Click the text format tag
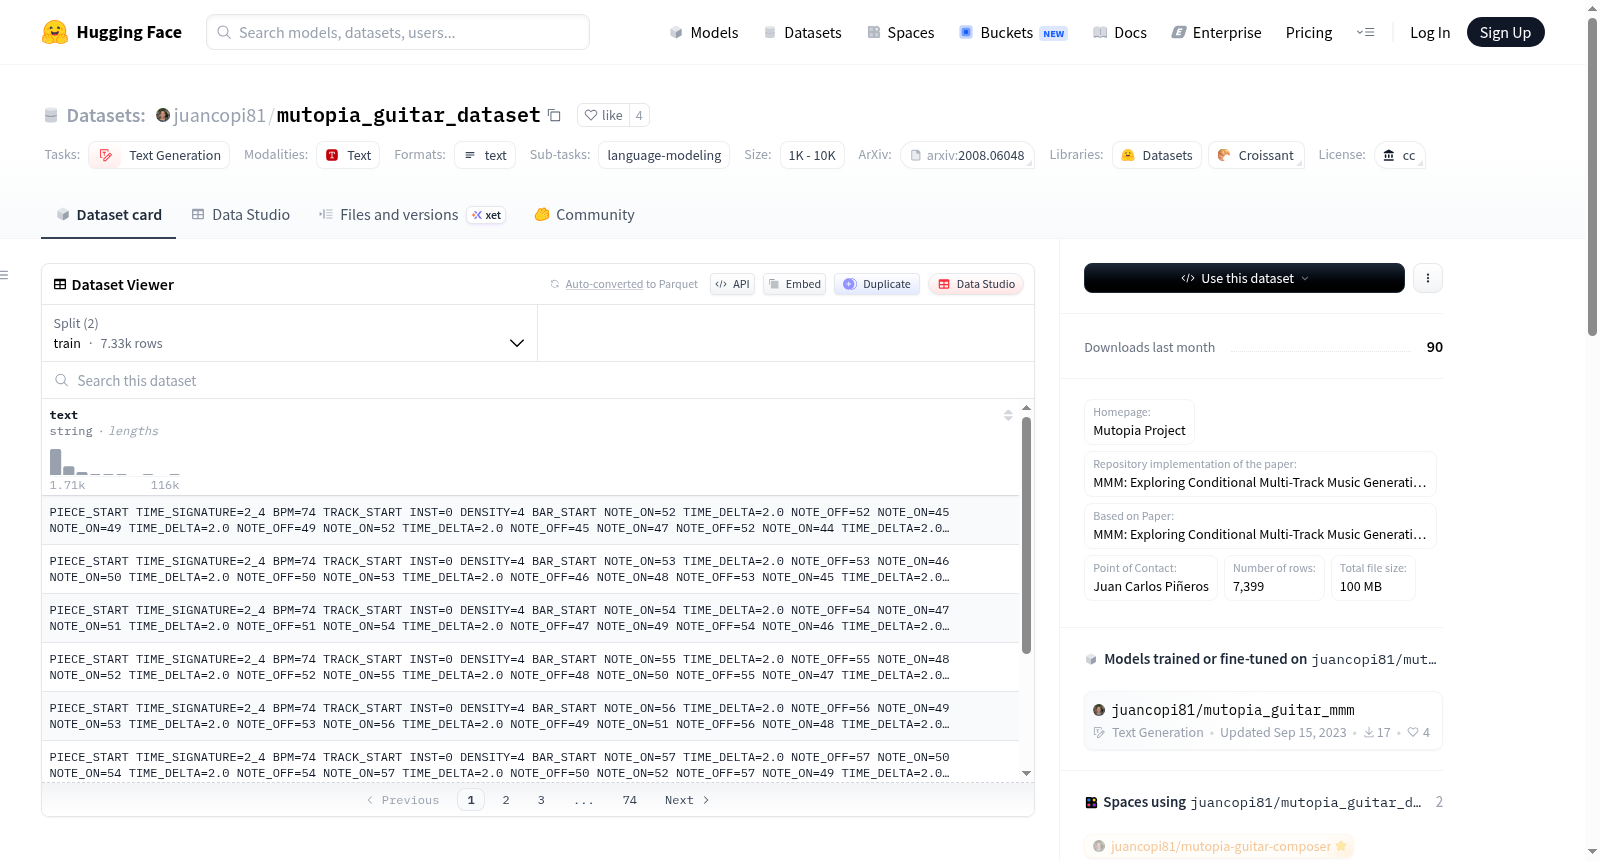1600x861 pixels. point(485,155)
